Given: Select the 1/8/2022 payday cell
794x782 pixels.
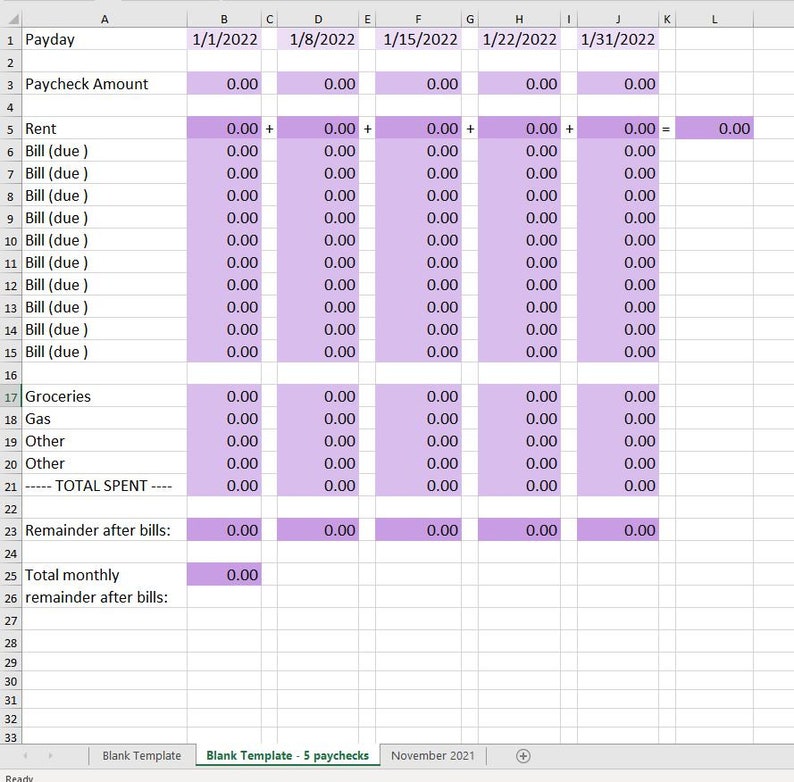Looking at the screenshot, I should click(x=318, y=40).
